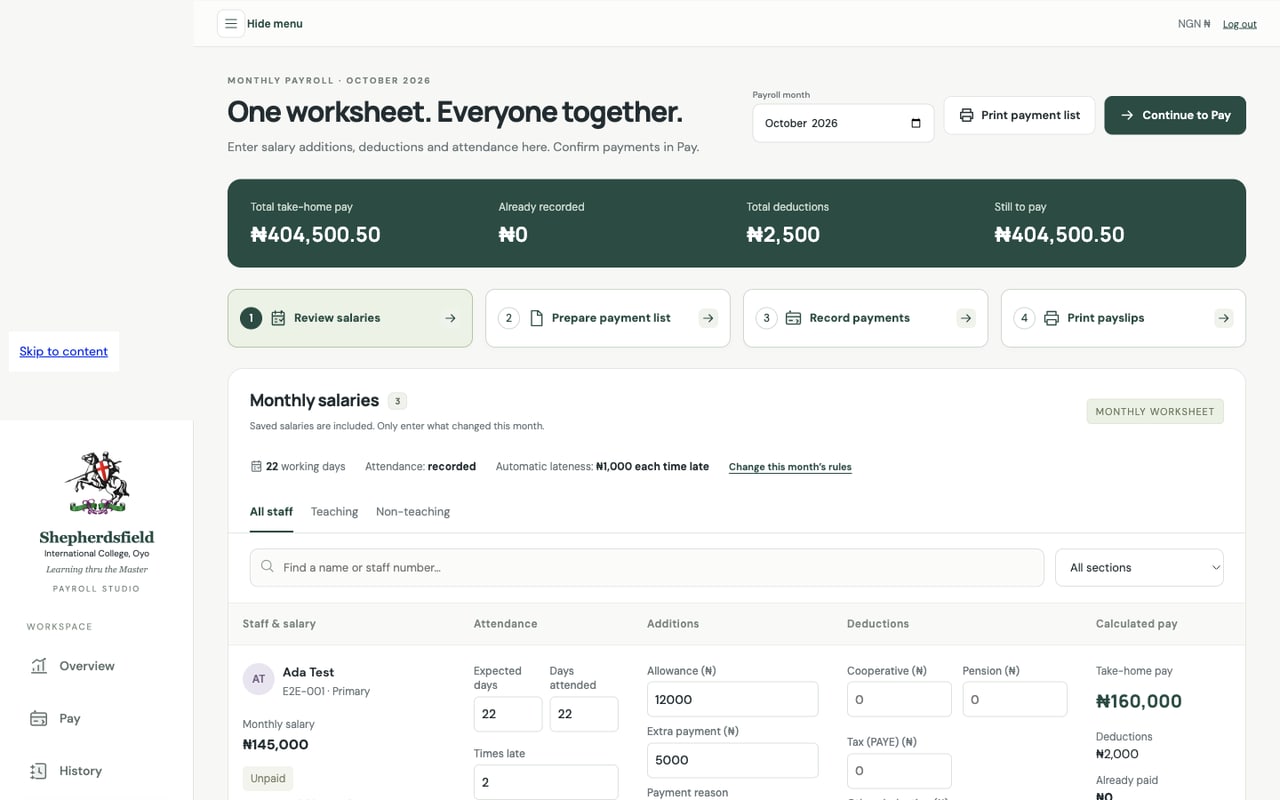Switch to the Teaching tab
Viewport: 1280px width, 800px height.
[334, 512]
